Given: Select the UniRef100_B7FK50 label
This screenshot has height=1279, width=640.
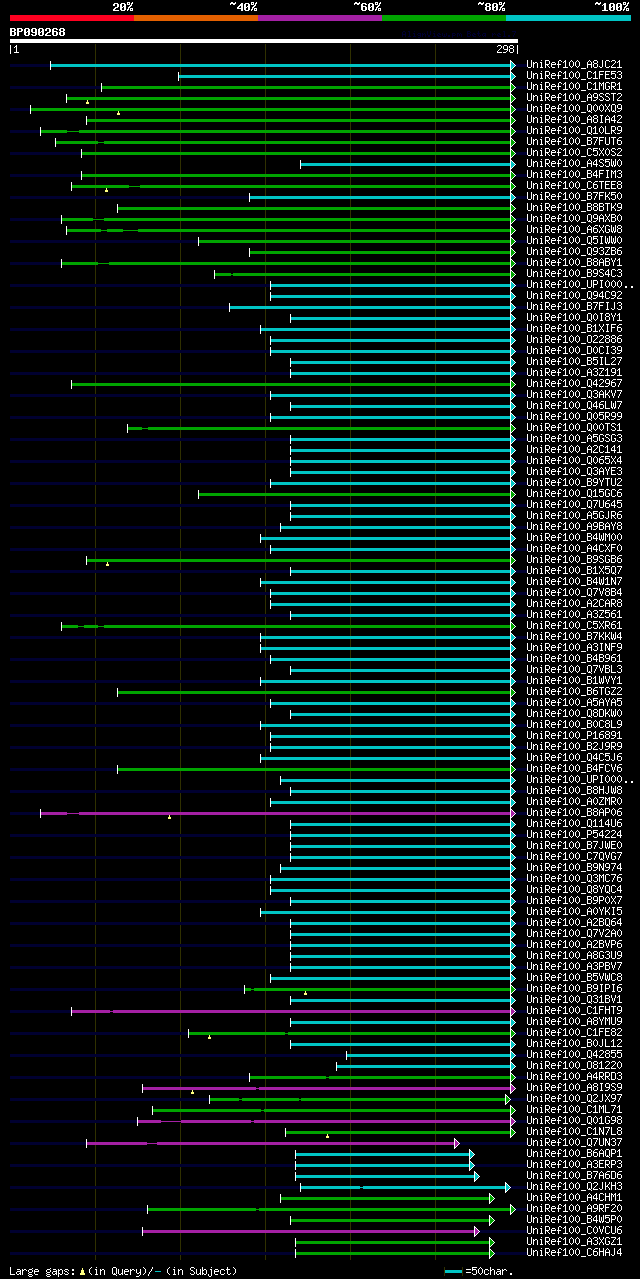Looking at the screenshot, I should click(x=574, y=196).
